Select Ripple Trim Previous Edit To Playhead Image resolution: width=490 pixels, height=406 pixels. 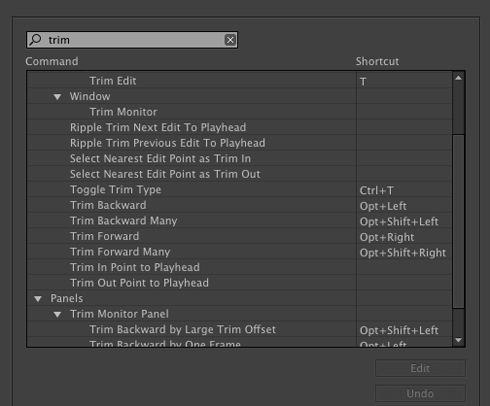coord(168,143)
